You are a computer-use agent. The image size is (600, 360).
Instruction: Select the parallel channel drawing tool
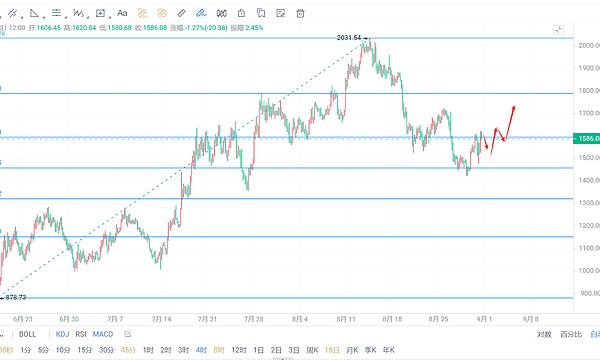pos(12,13)
